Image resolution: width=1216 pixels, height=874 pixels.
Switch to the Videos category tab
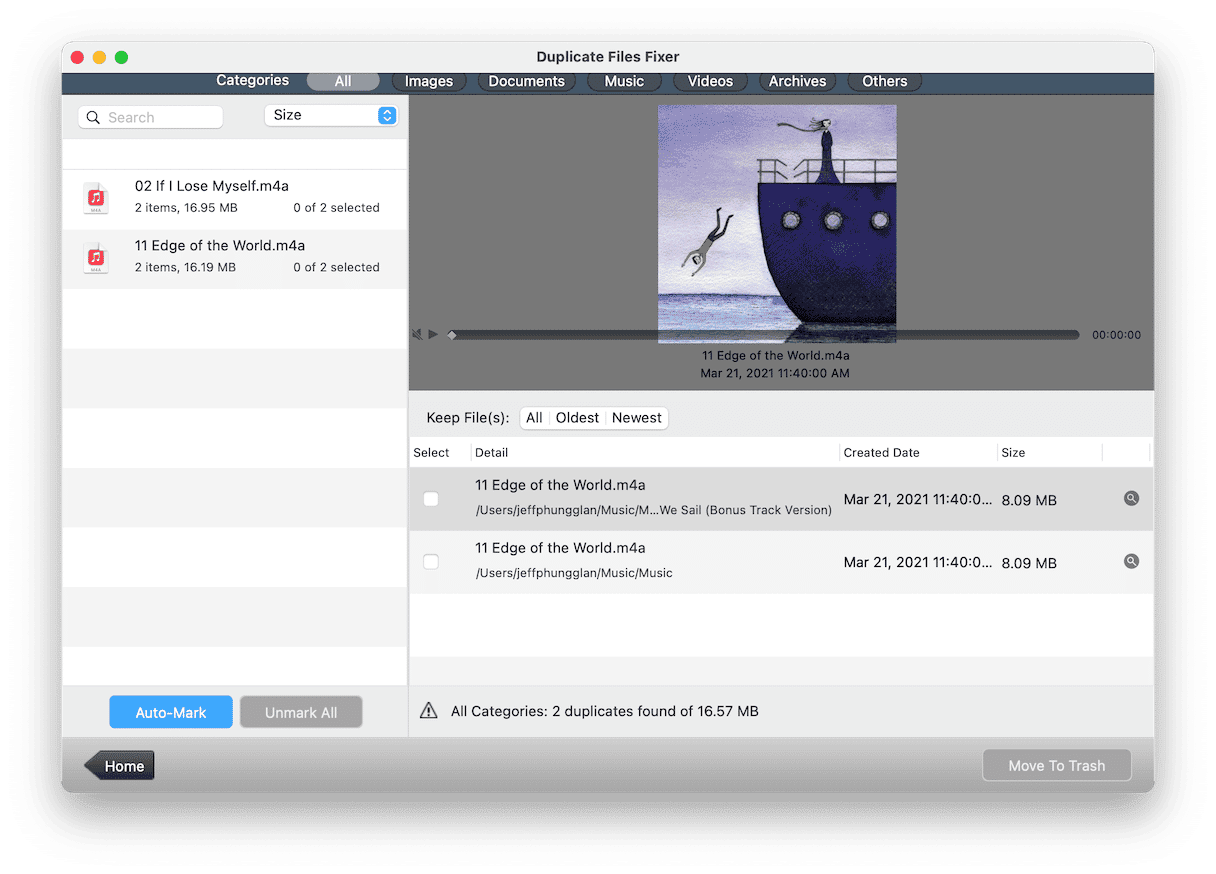(710, 81)
